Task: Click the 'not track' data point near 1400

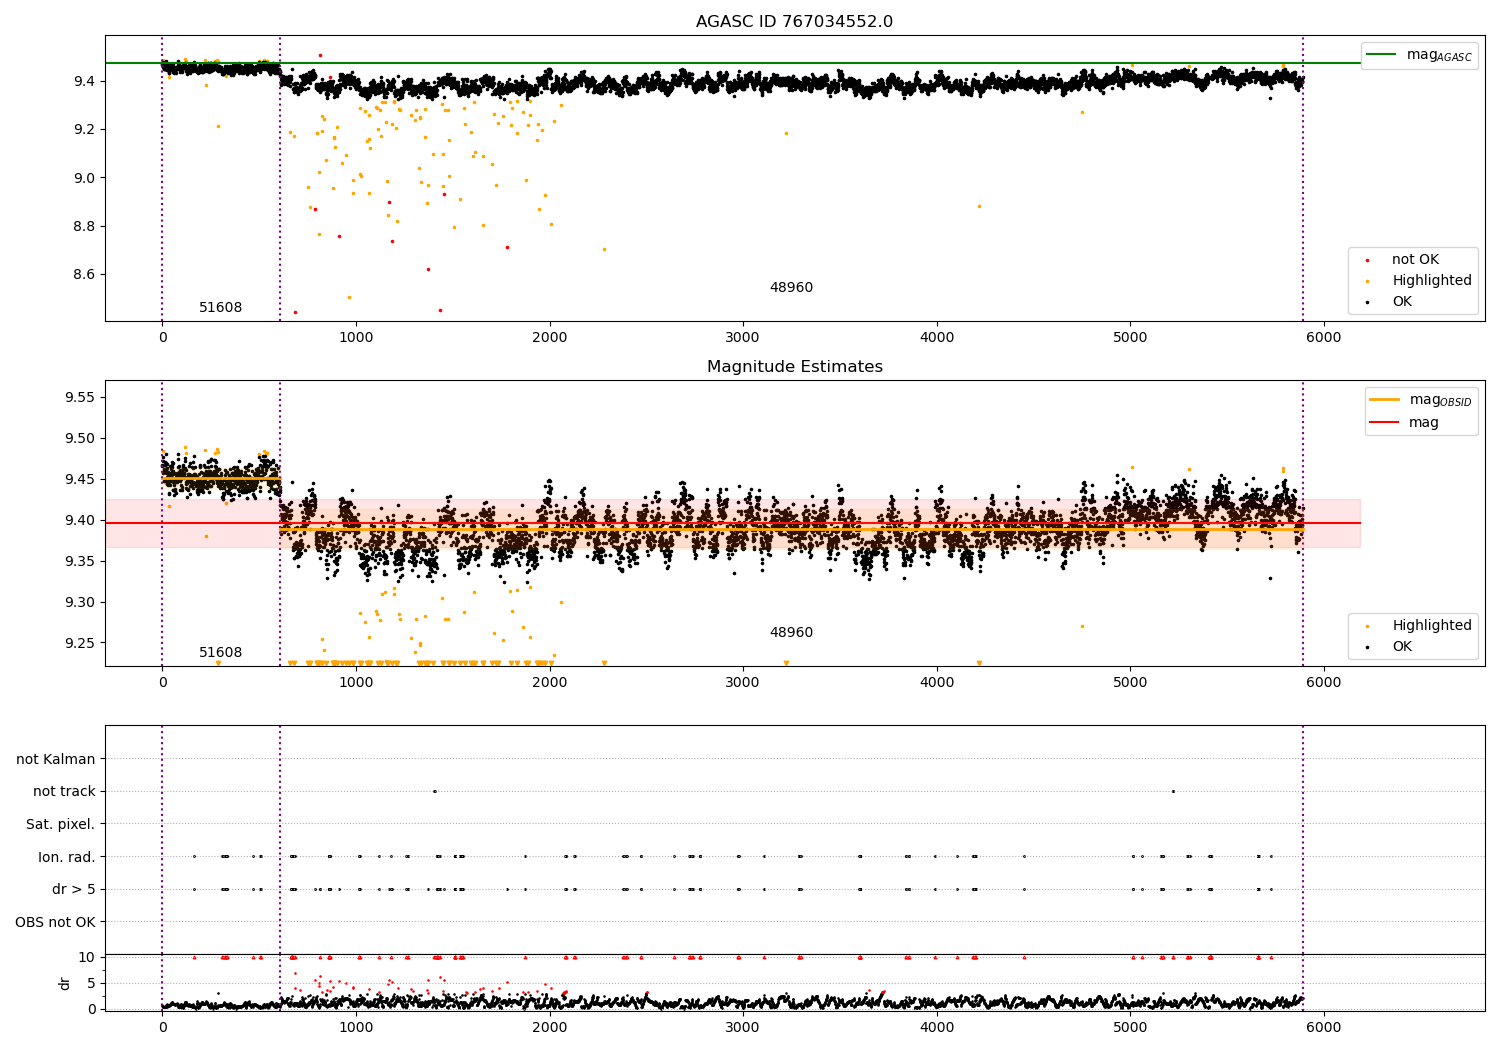Action: coord(434,792)
